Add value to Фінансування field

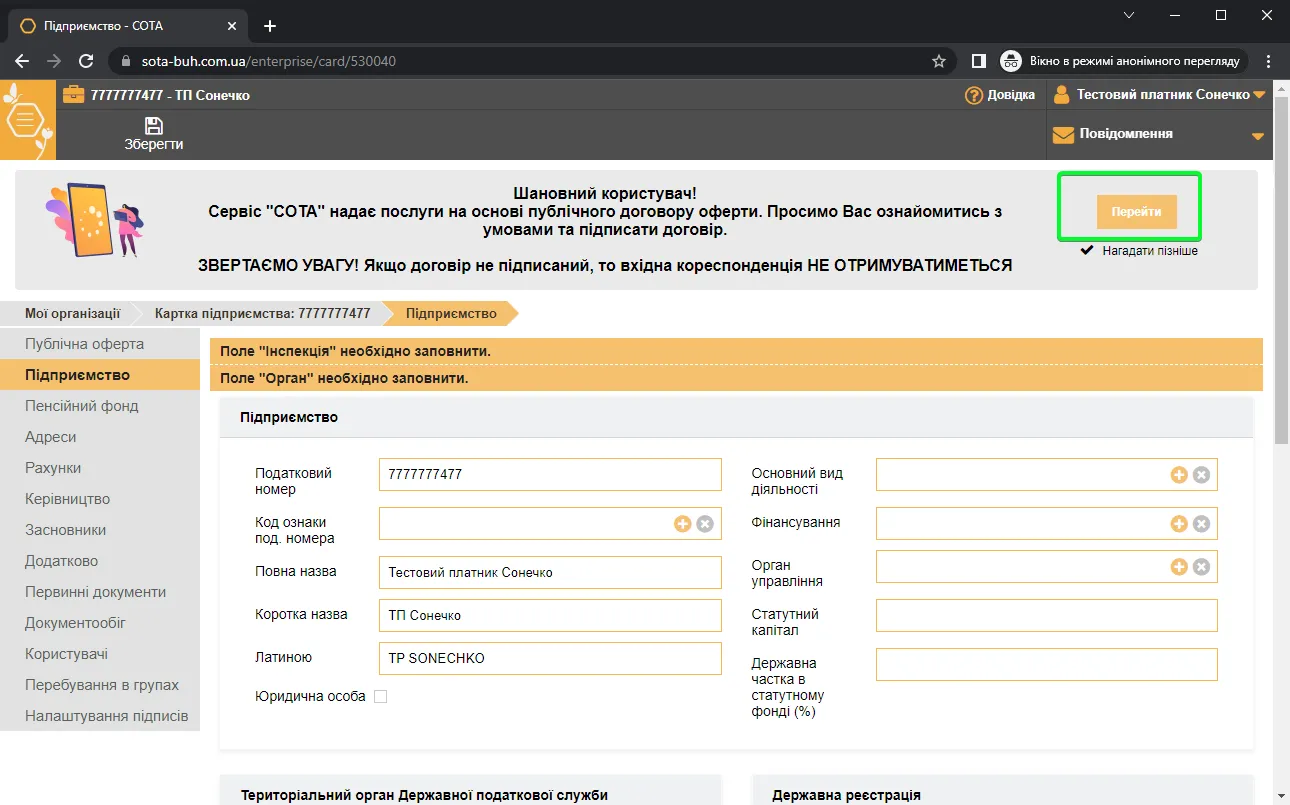point(1179,523)
